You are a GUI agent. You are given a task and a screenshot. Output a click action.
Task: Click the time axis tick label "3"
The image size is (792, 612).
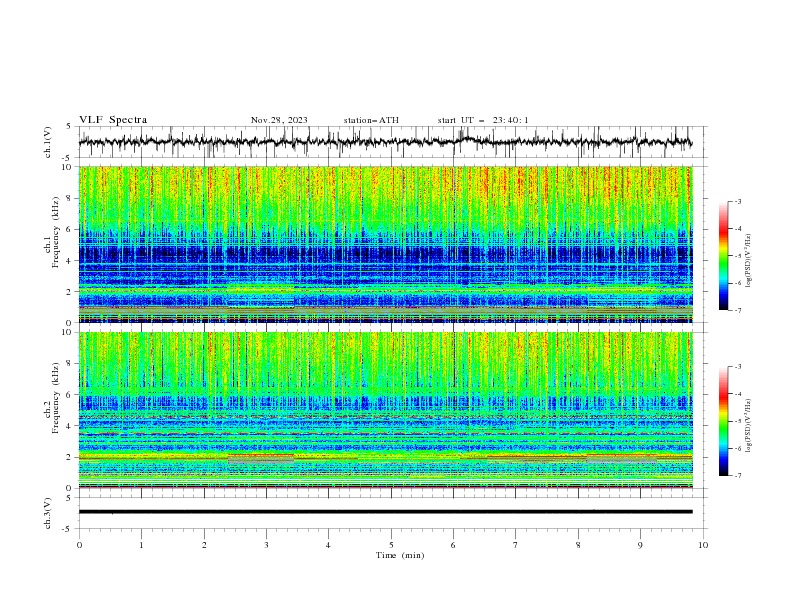pyautogui.click(x=266, y=545)
